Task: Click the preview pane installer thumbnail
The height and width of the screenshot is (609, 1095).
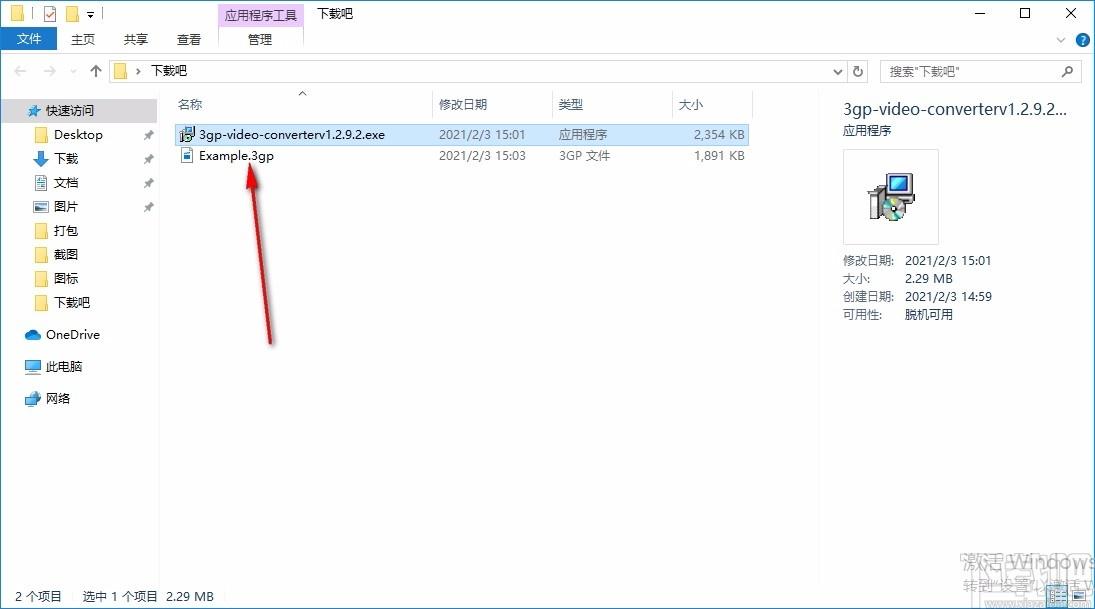Action: pos(890,197)
